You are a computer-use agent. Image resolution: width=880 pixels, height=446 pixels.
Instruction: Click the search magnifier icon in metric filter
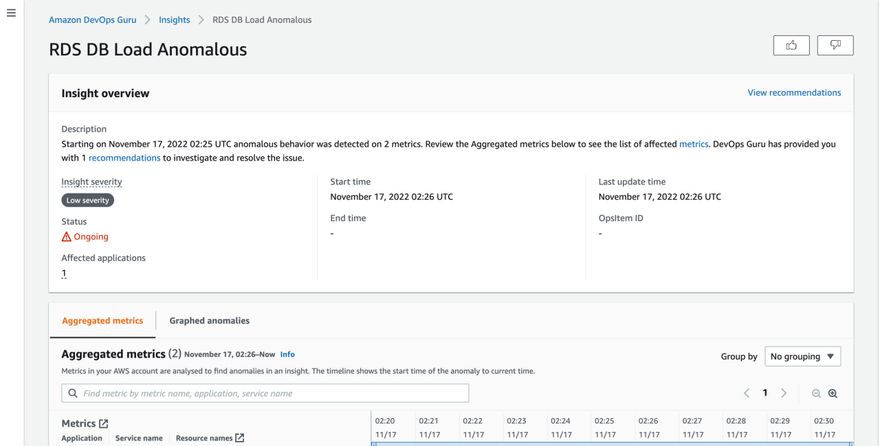click(73, 393)
